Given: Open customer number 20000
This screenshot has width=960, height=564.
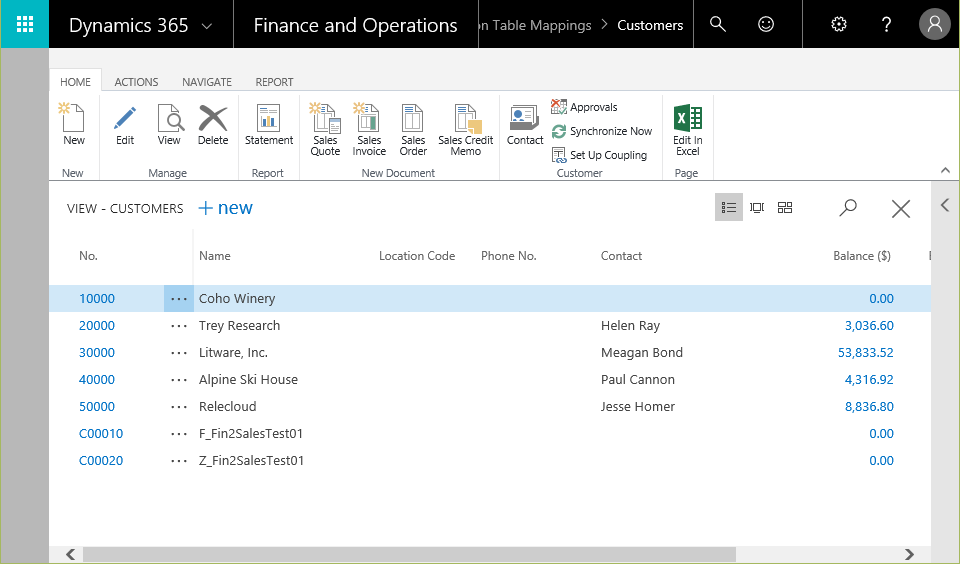Looking at the screenshot, I should (97, 326).
